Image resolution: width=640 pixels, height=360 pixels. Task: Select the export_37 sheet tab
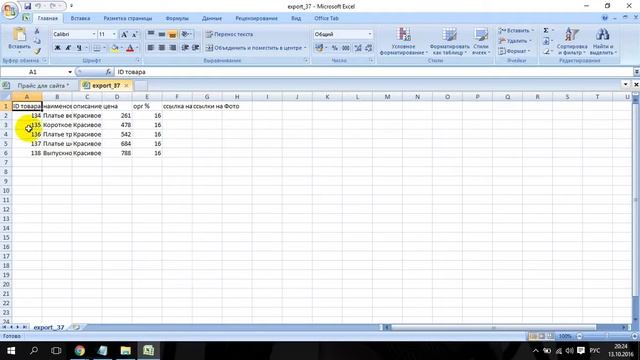49,327
